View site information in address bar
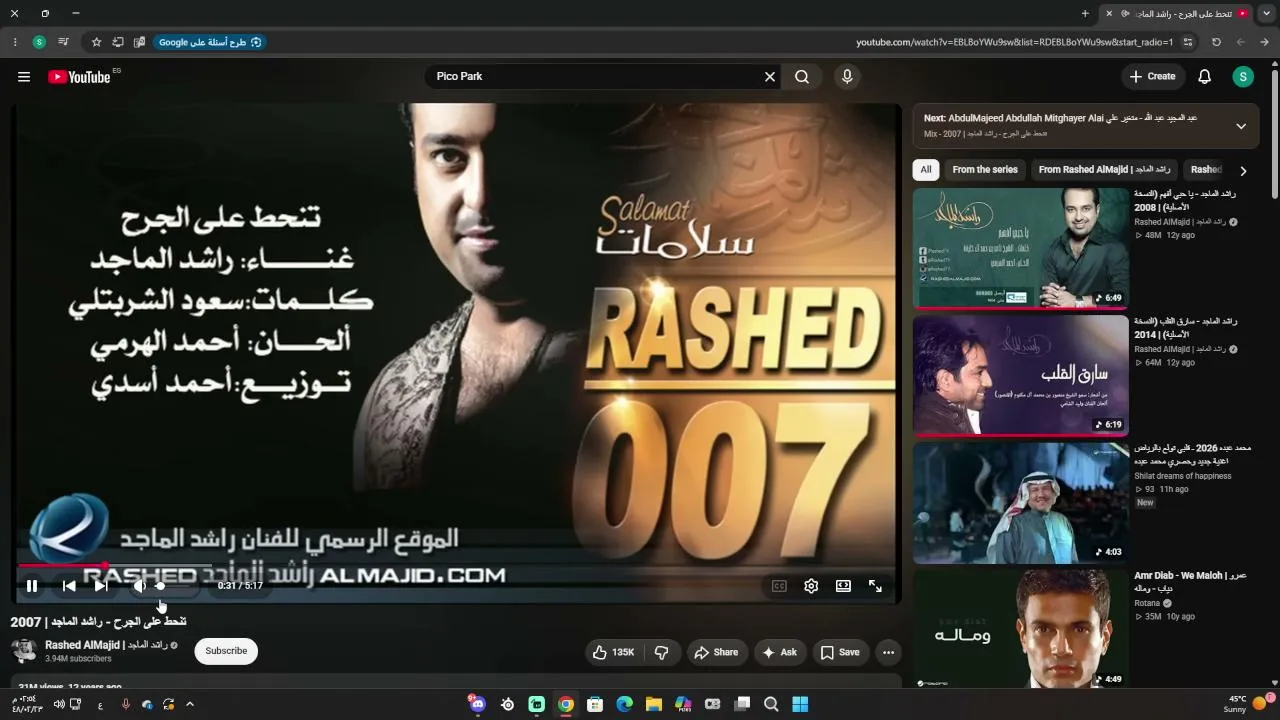Viewport: 1280px width, 720px height. tap(1188, 42)
